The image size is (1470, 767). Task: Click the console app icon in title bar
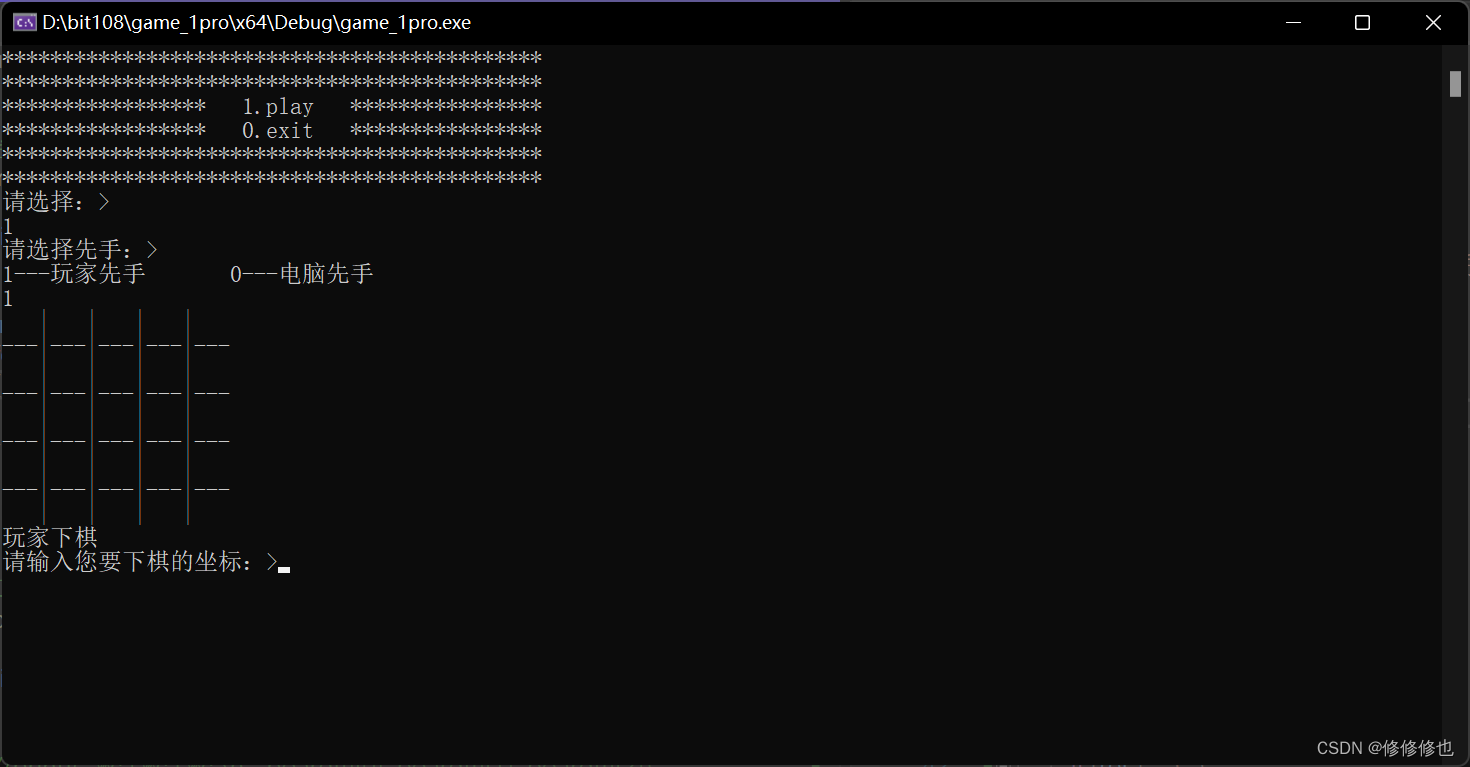pos(25,22)
